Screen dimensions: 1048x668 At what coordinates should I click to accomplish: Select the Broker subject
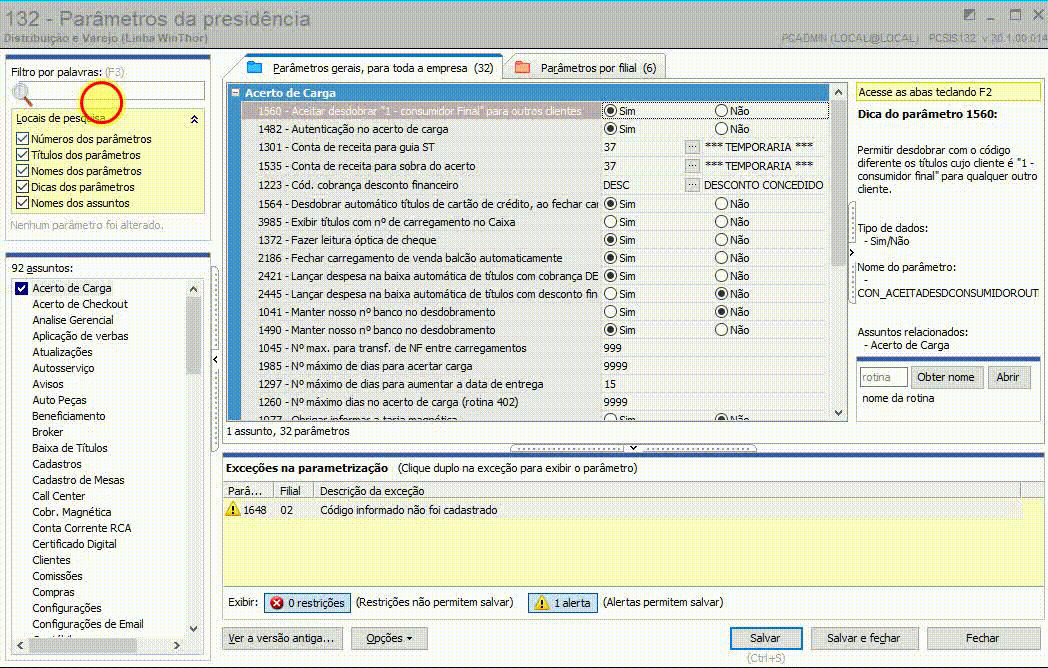coord(47,432)
